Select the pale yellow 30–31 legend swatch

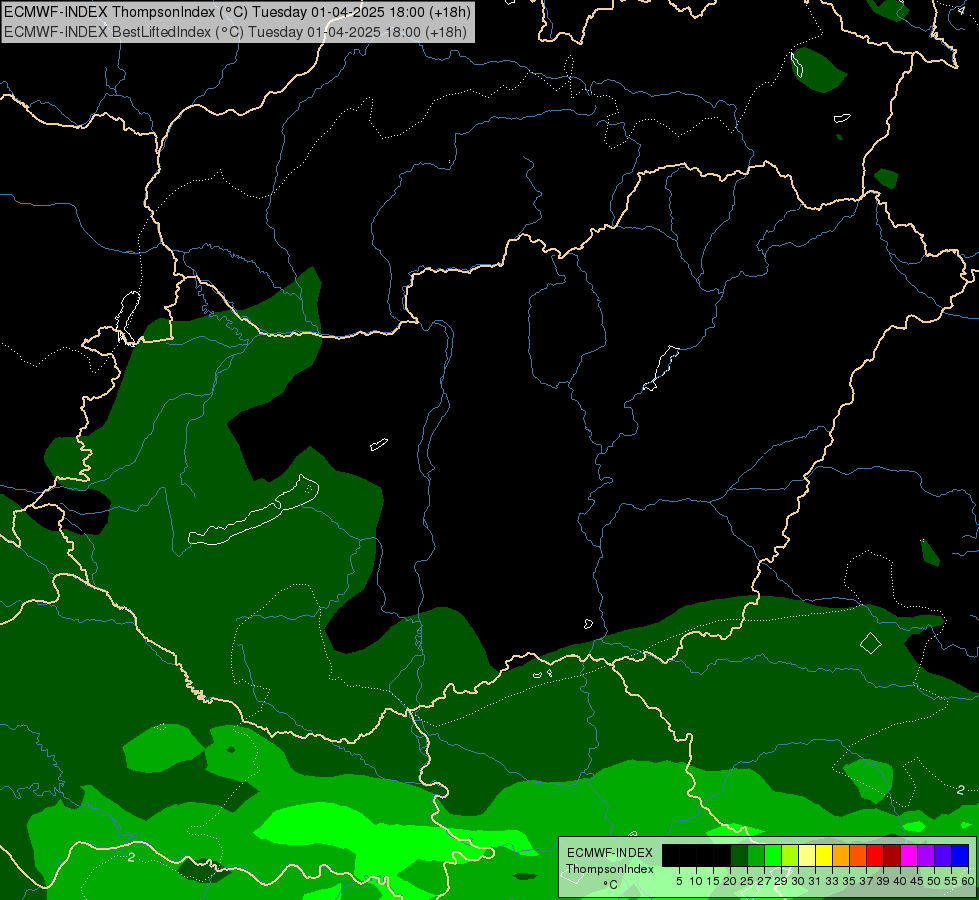[x=807, y=855]
